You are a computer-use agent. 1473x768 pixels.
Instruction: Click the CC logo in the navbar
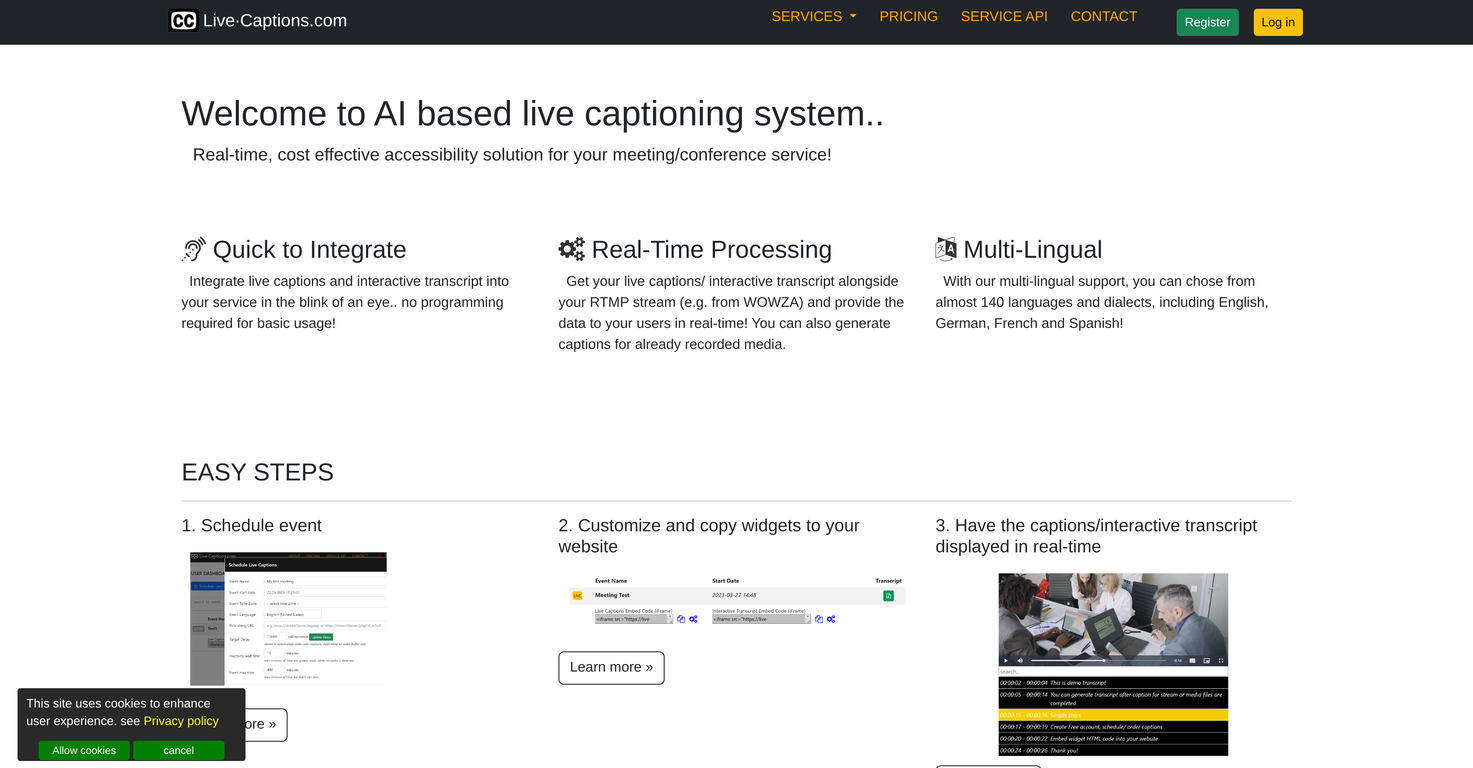click(x=183, y=20)
